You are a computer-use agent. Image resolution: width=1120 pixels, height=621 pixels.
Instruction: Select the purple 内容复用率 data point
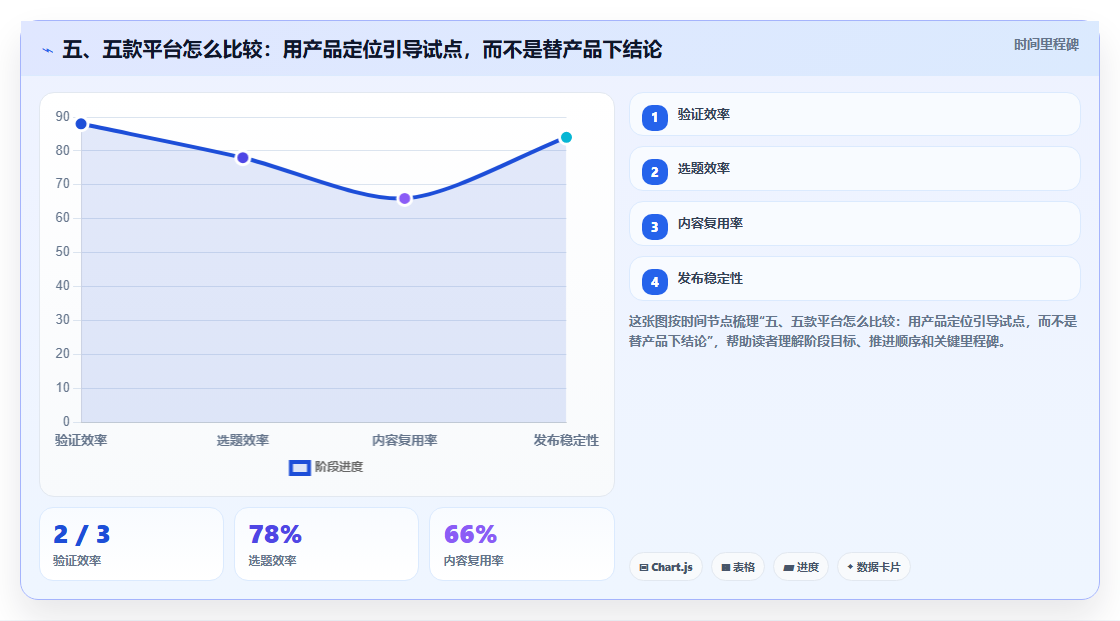(404, 199)
